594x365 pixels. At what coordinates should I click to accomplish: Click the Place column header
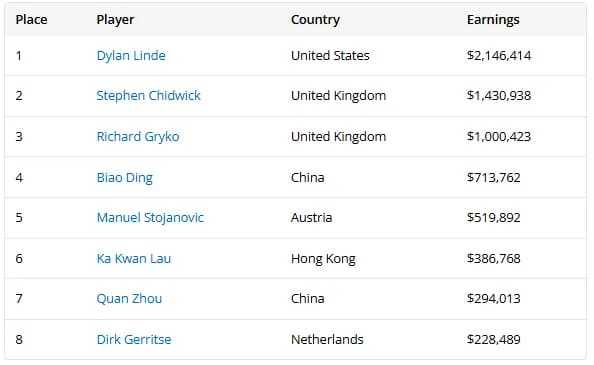31,20
